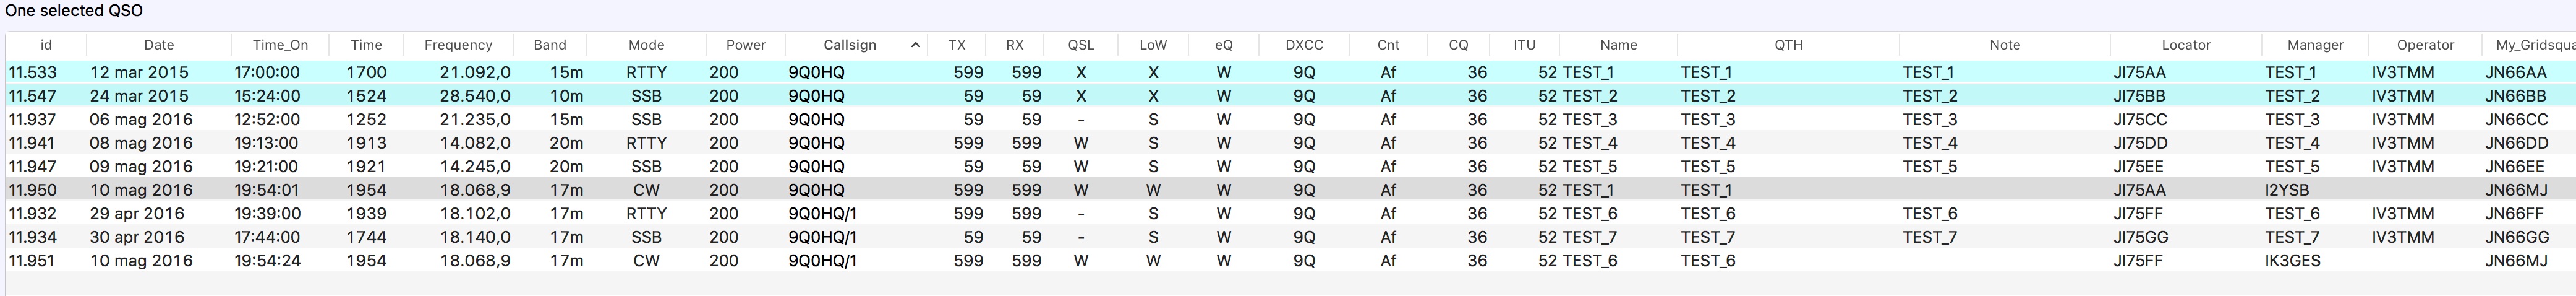Sort by the Date column header
2576x296 pixels.
159,45
